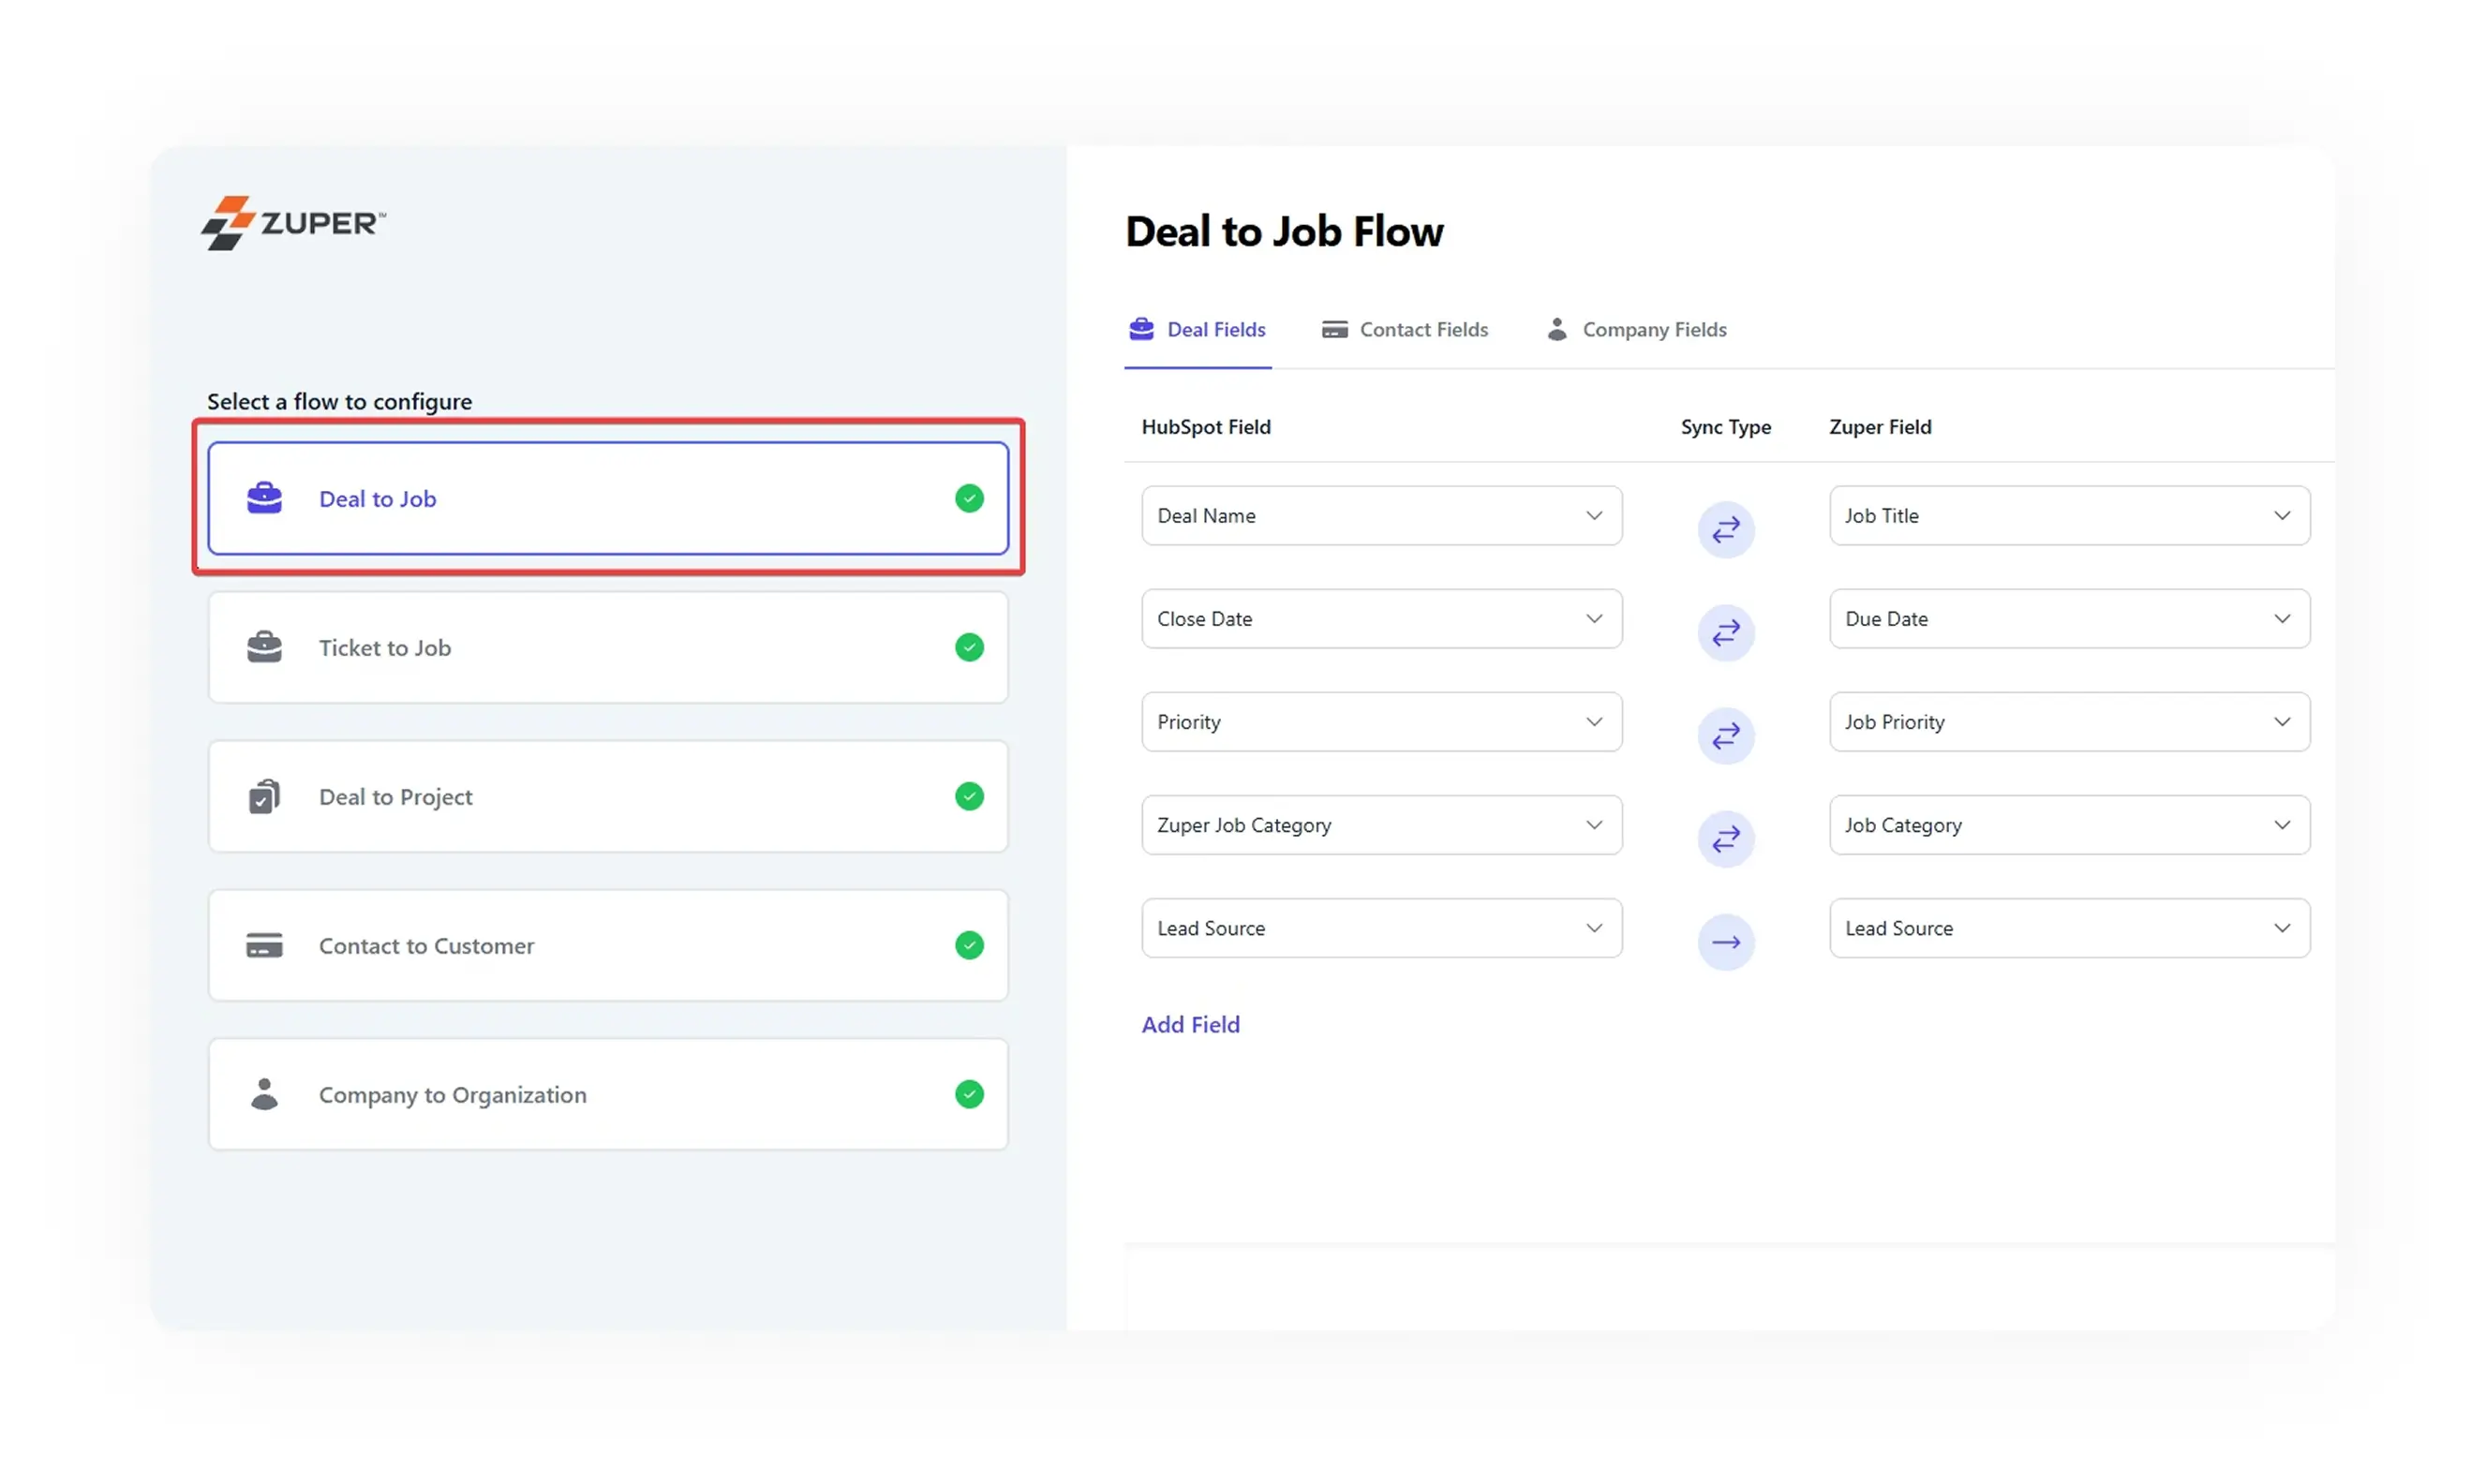Select the Deal to Job flow
2485x1484 pixels.
[608, 498]
